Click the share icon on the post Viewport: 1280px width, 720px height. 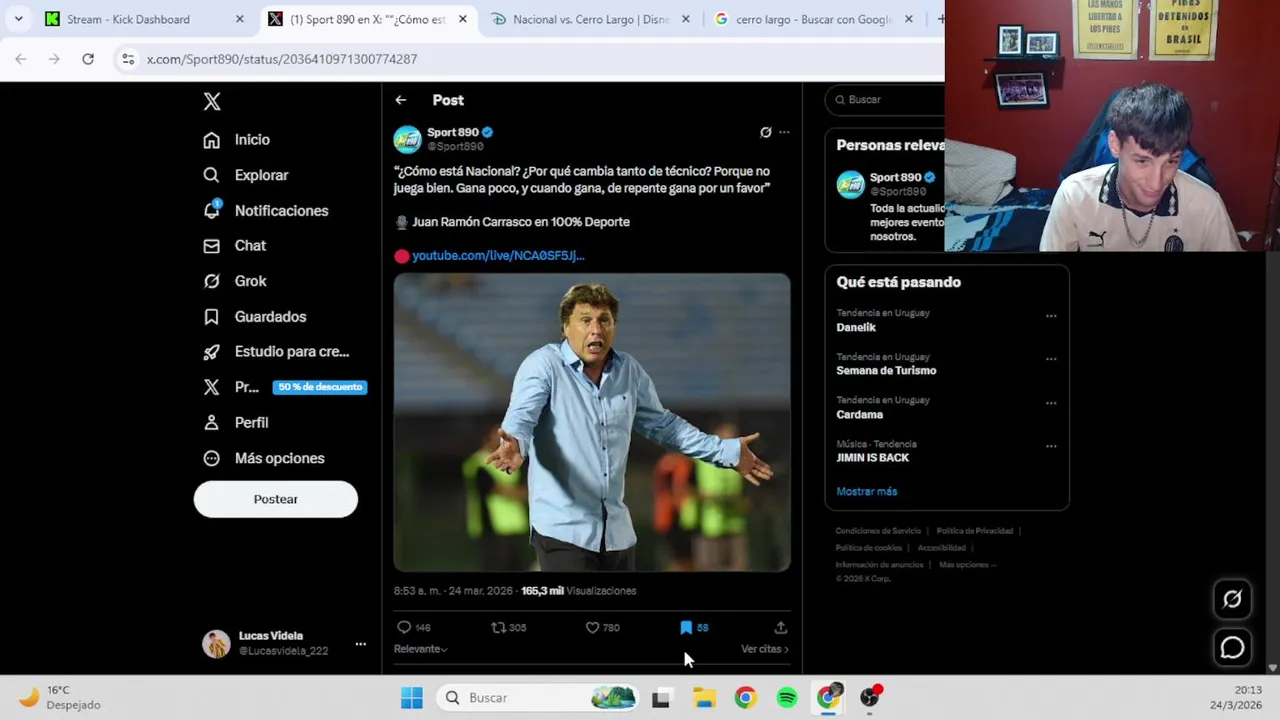781,627
